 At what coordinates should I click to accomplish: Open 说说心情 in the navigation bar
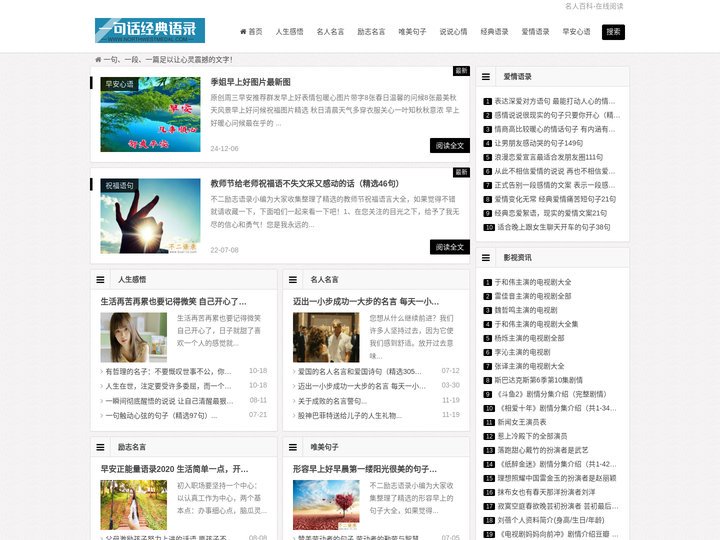pos(453,32)
